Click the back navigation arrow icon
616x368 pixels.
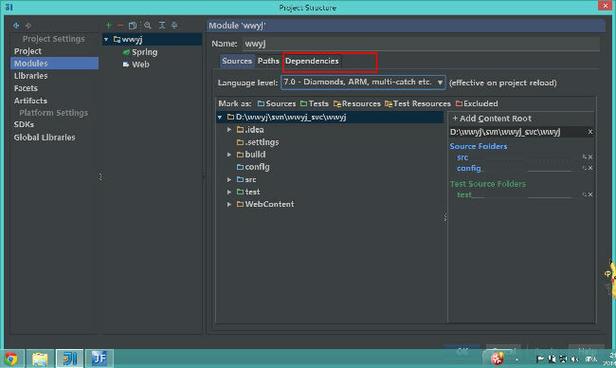16,26
